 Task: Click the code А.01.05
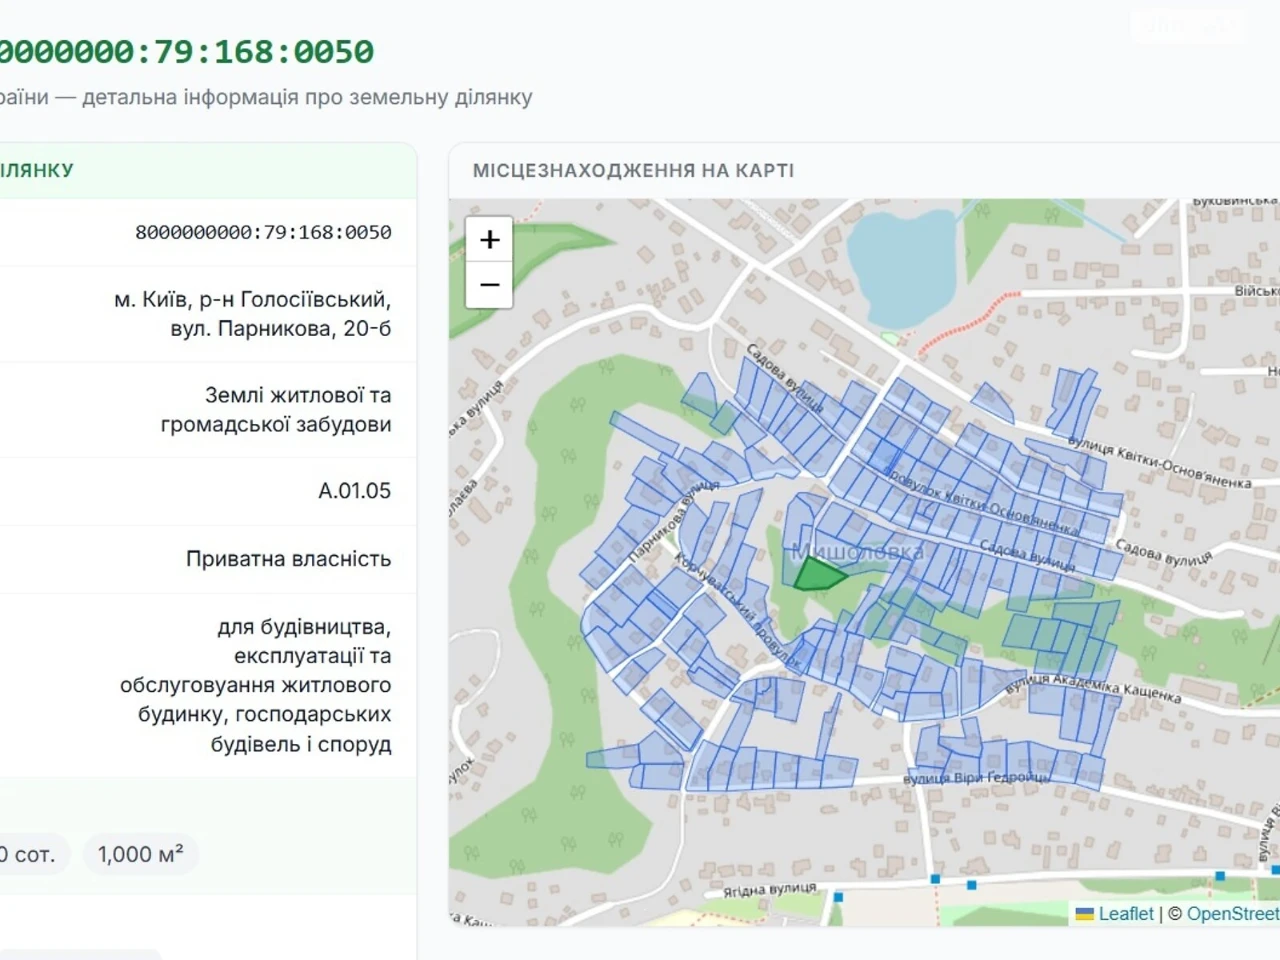[355, 491]
